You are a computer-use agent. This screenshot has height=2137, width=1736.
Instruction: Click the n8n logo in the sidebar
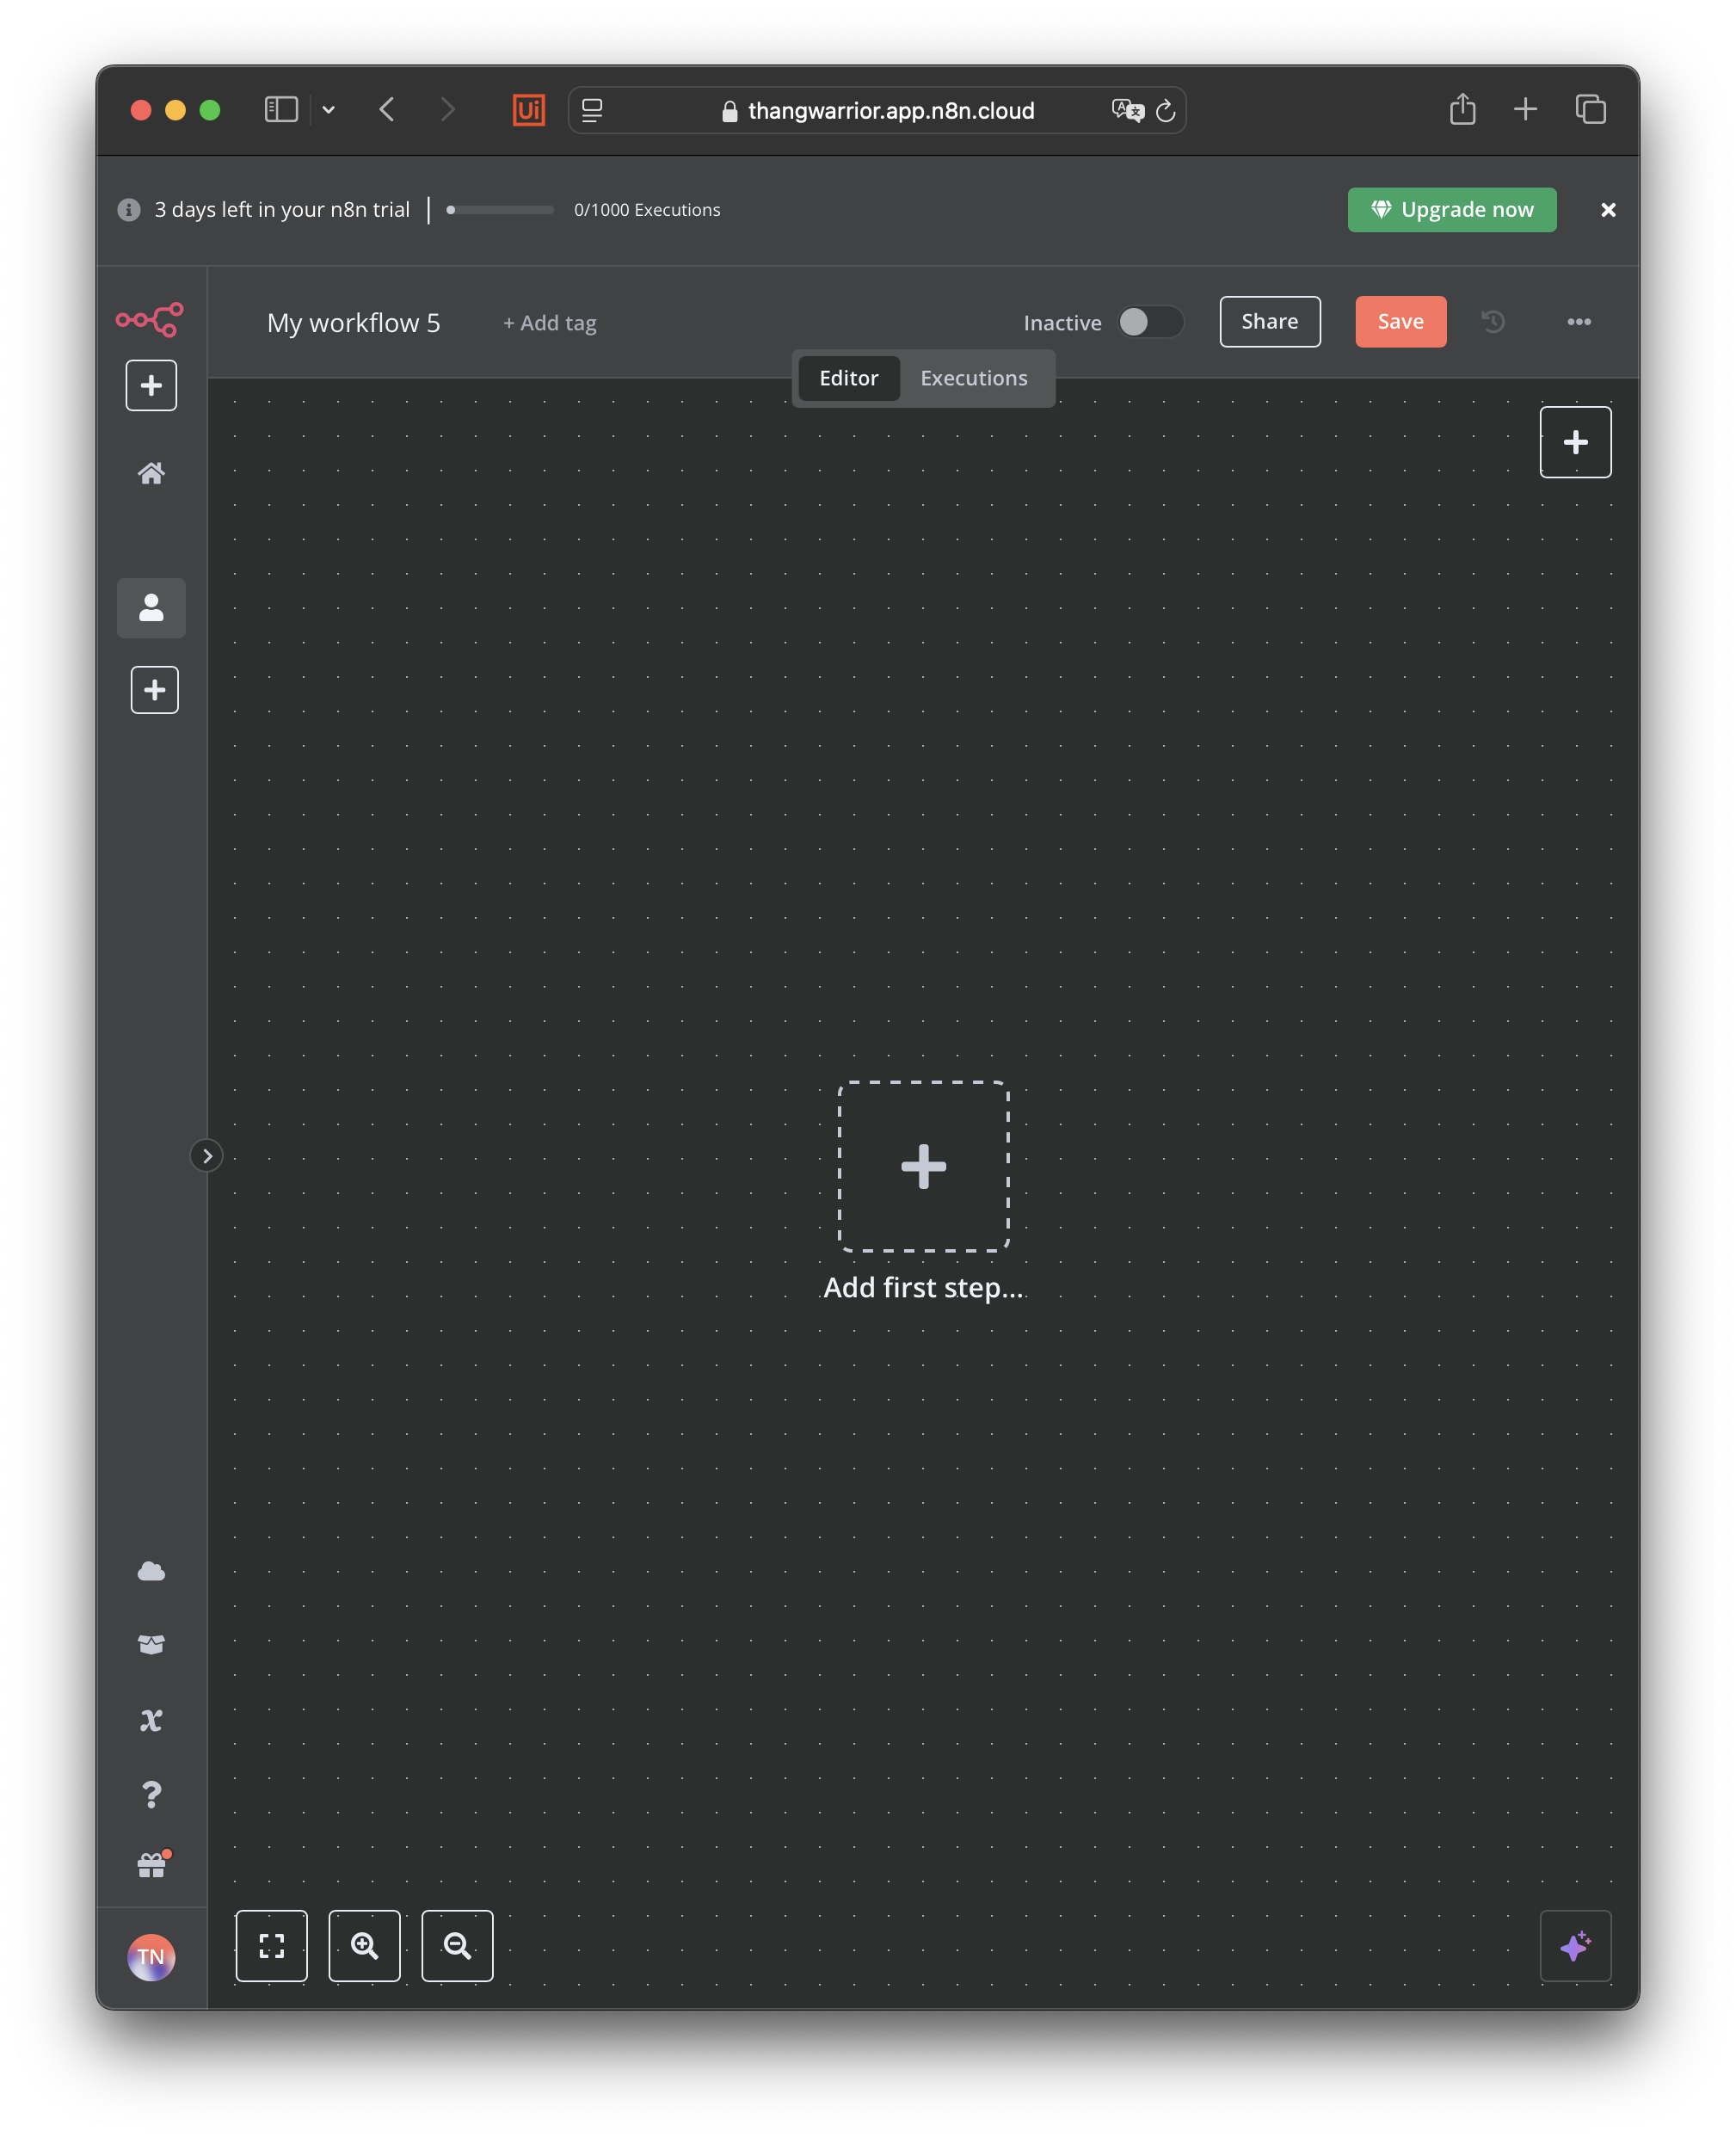click(150, 320)
